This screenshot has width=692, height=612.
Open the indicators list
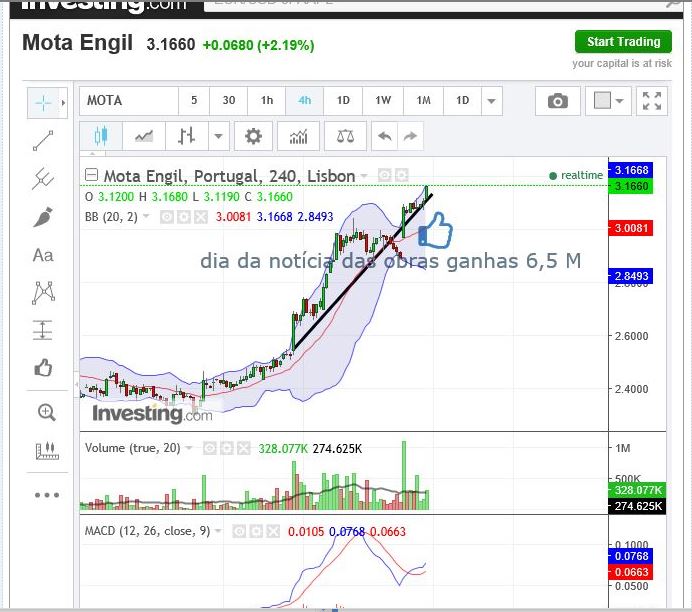[298, 136]
